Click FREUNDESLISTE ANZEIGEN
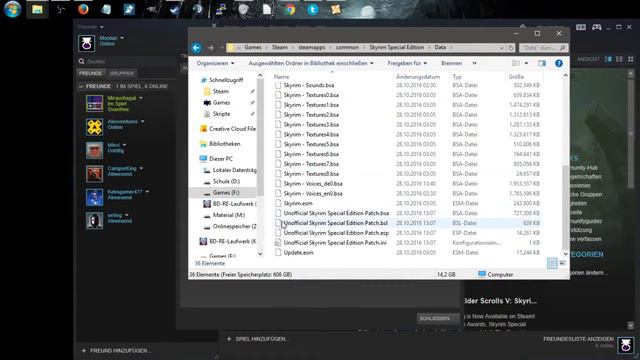640x360 pixels. pos(578,339)
